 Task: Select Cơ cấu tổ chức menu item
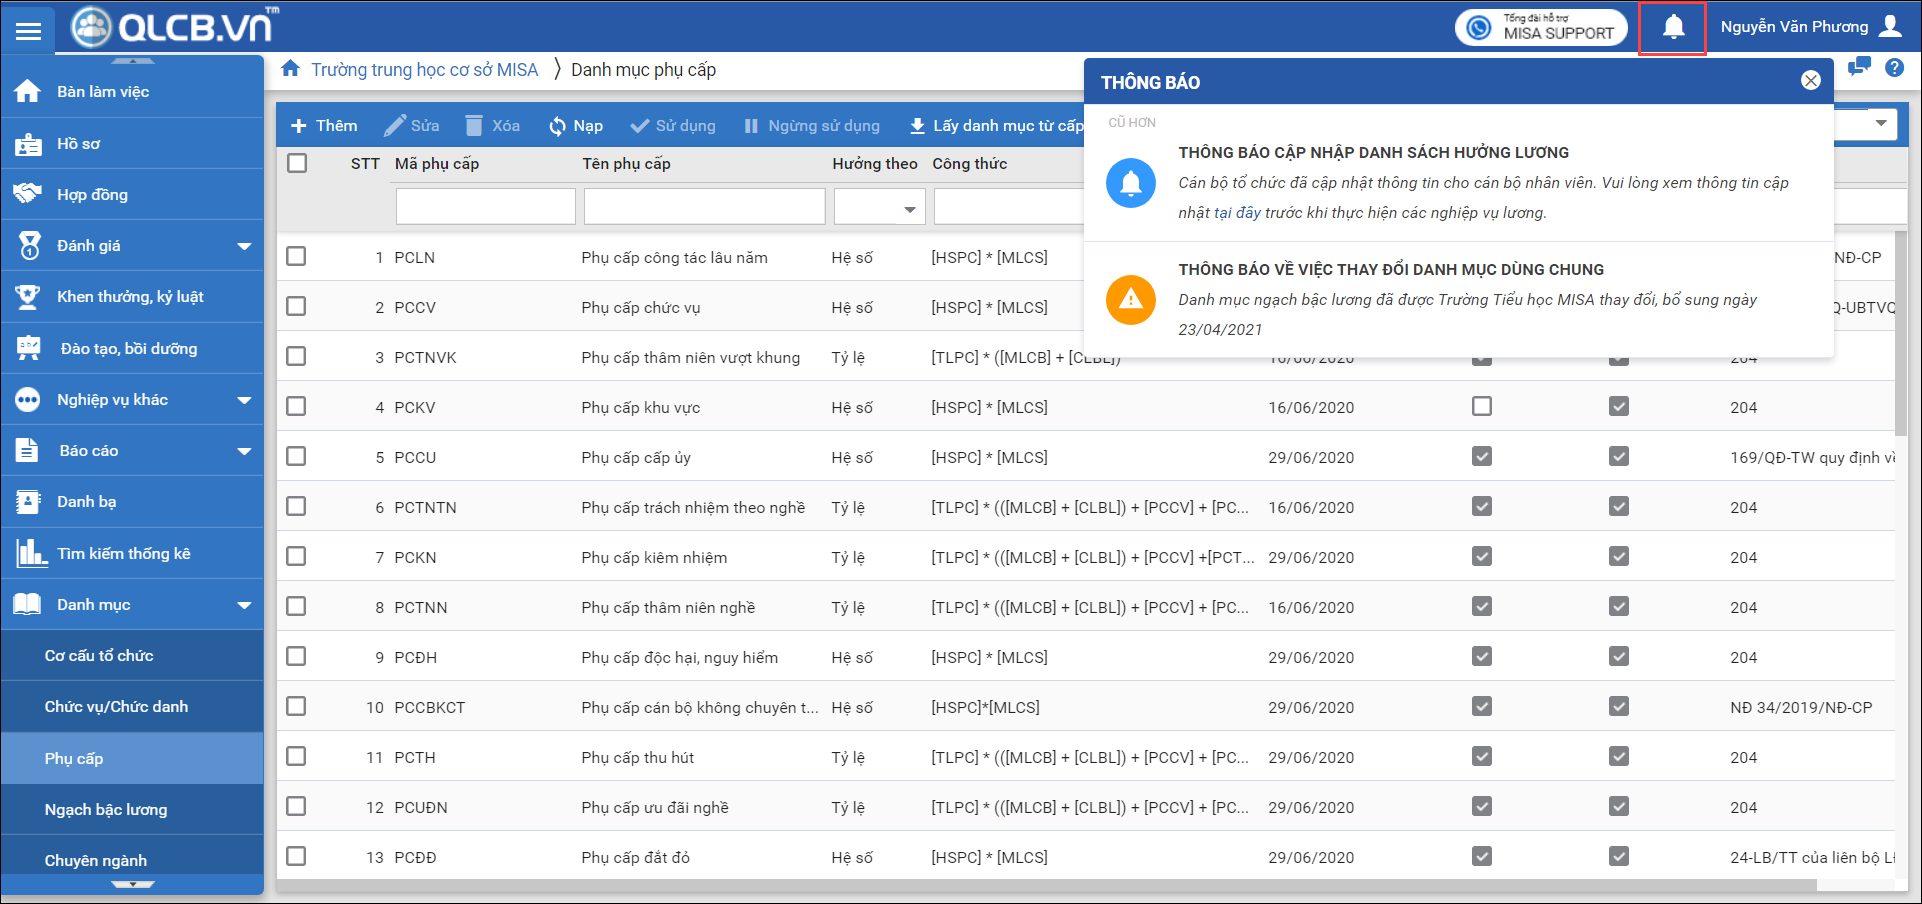tap(99, 656)
